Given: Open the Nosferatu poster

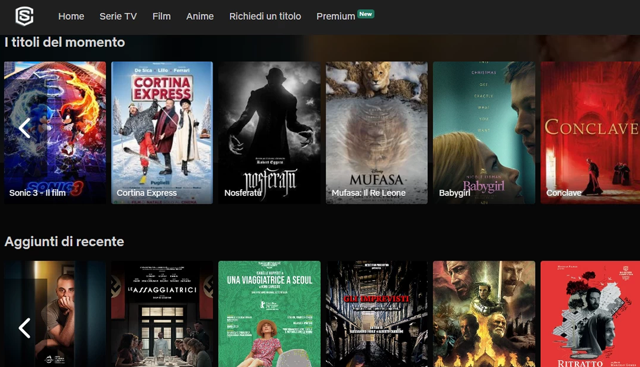Looking at the screenshot, I should (x=269, y=133).
